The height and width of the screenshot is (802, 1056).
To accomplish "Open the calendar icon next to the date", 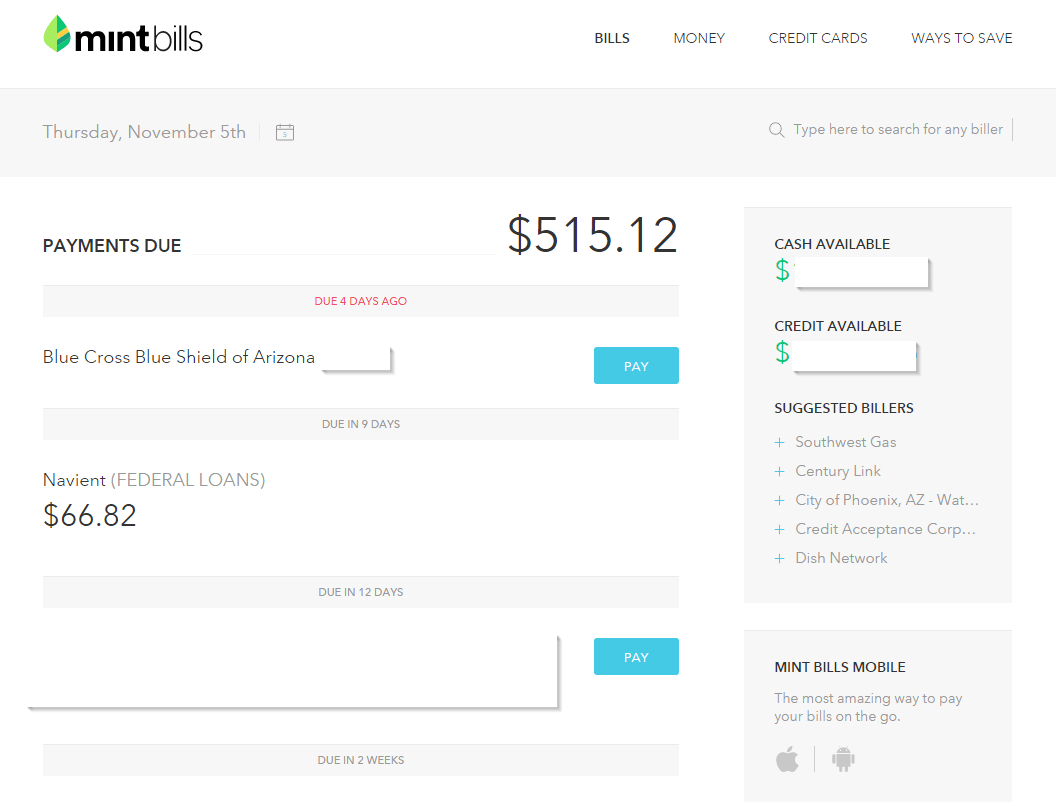I will tap(284, 132).
